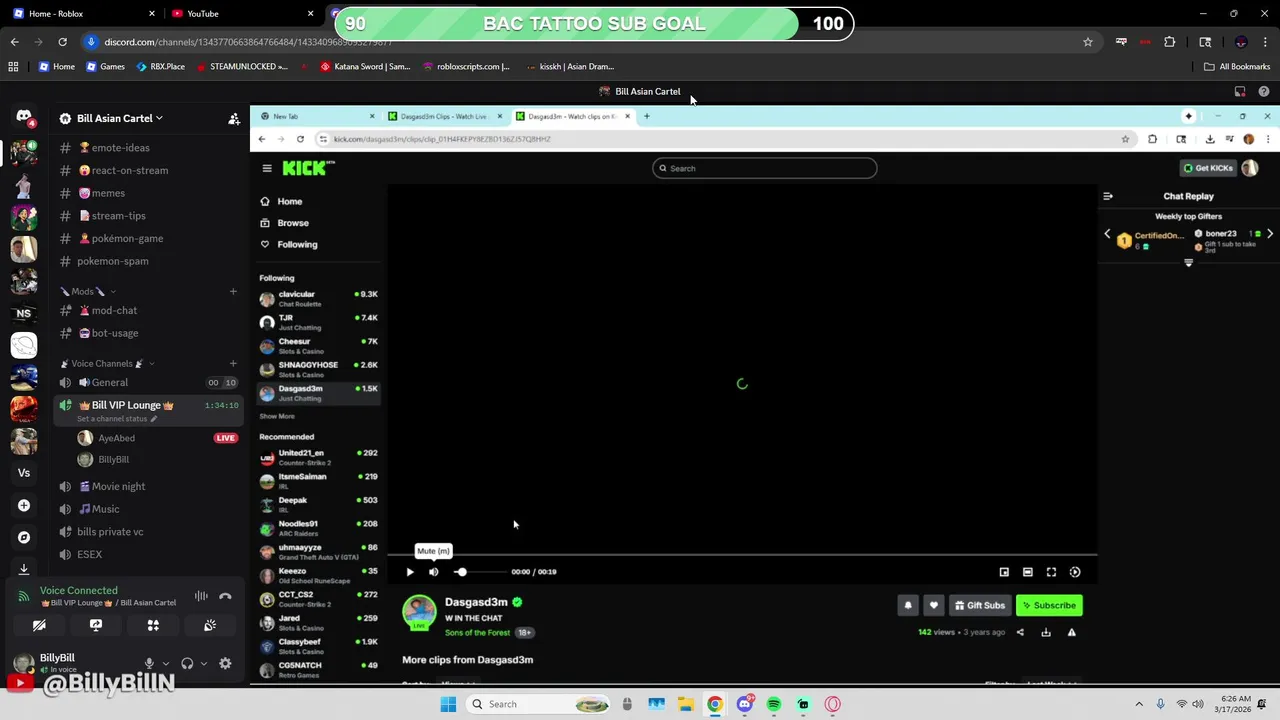Open Bill Asian Cartel server dropdown
Screen dimensions: 1280x720
[x=119, y=118]
